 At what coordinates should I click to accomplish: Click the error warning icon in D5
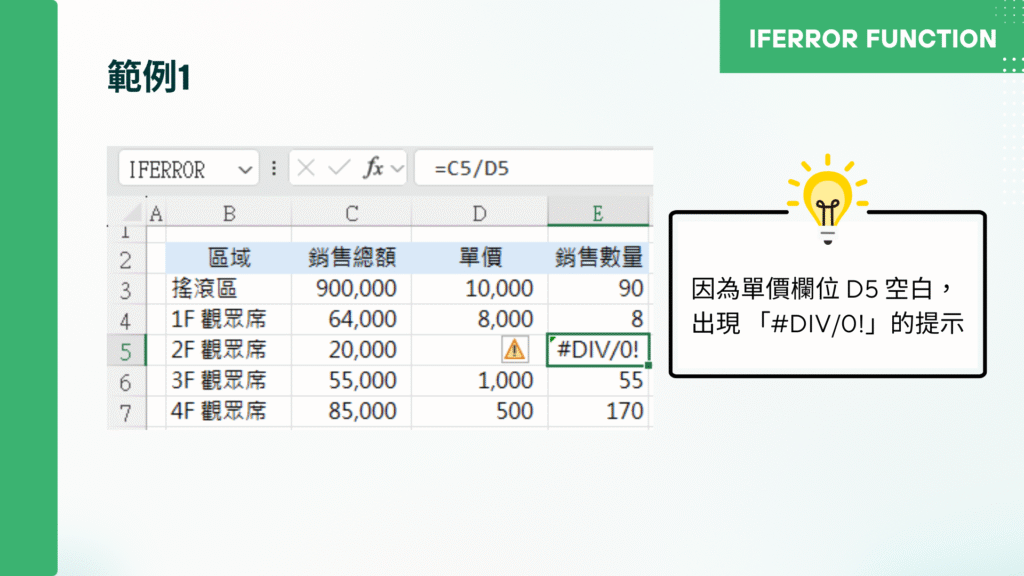click(x=515, y=349)
